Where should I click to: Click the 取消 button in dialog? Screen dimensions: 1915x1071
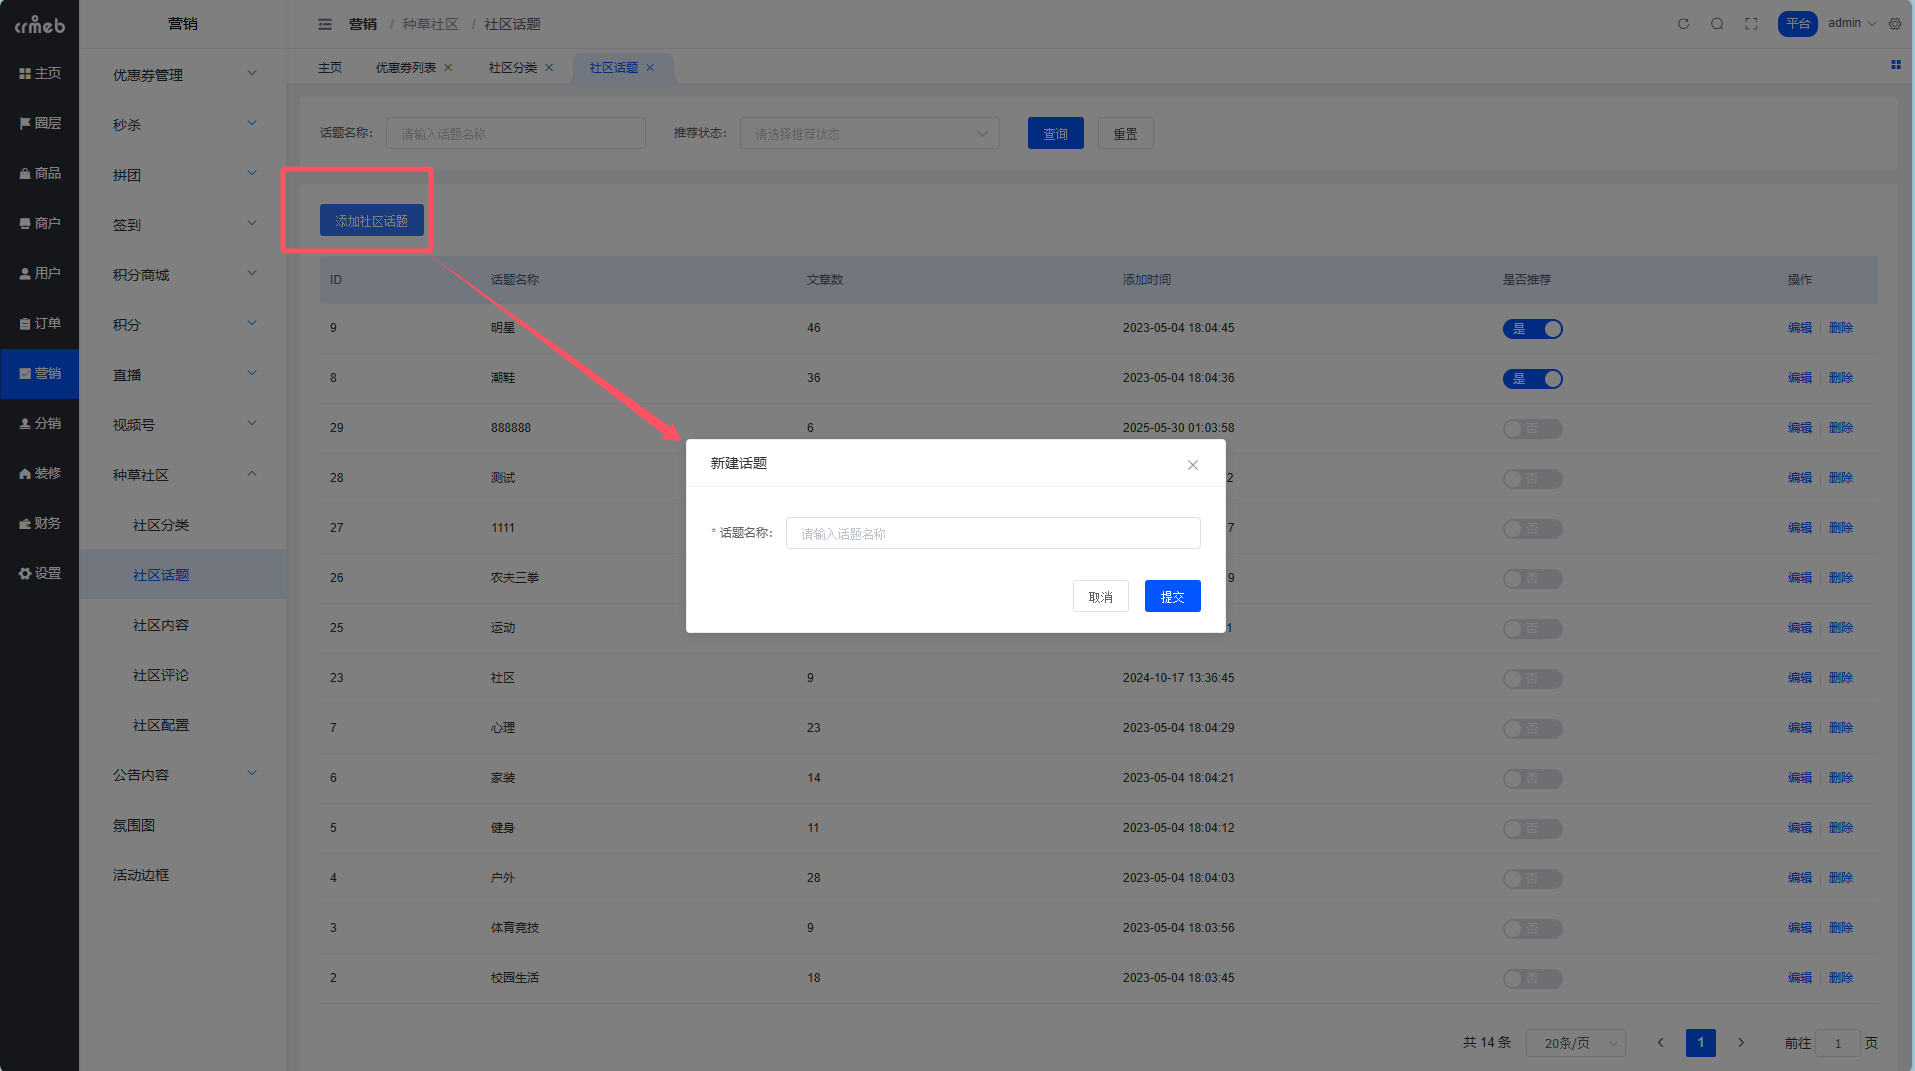(x=1100, y=597)
